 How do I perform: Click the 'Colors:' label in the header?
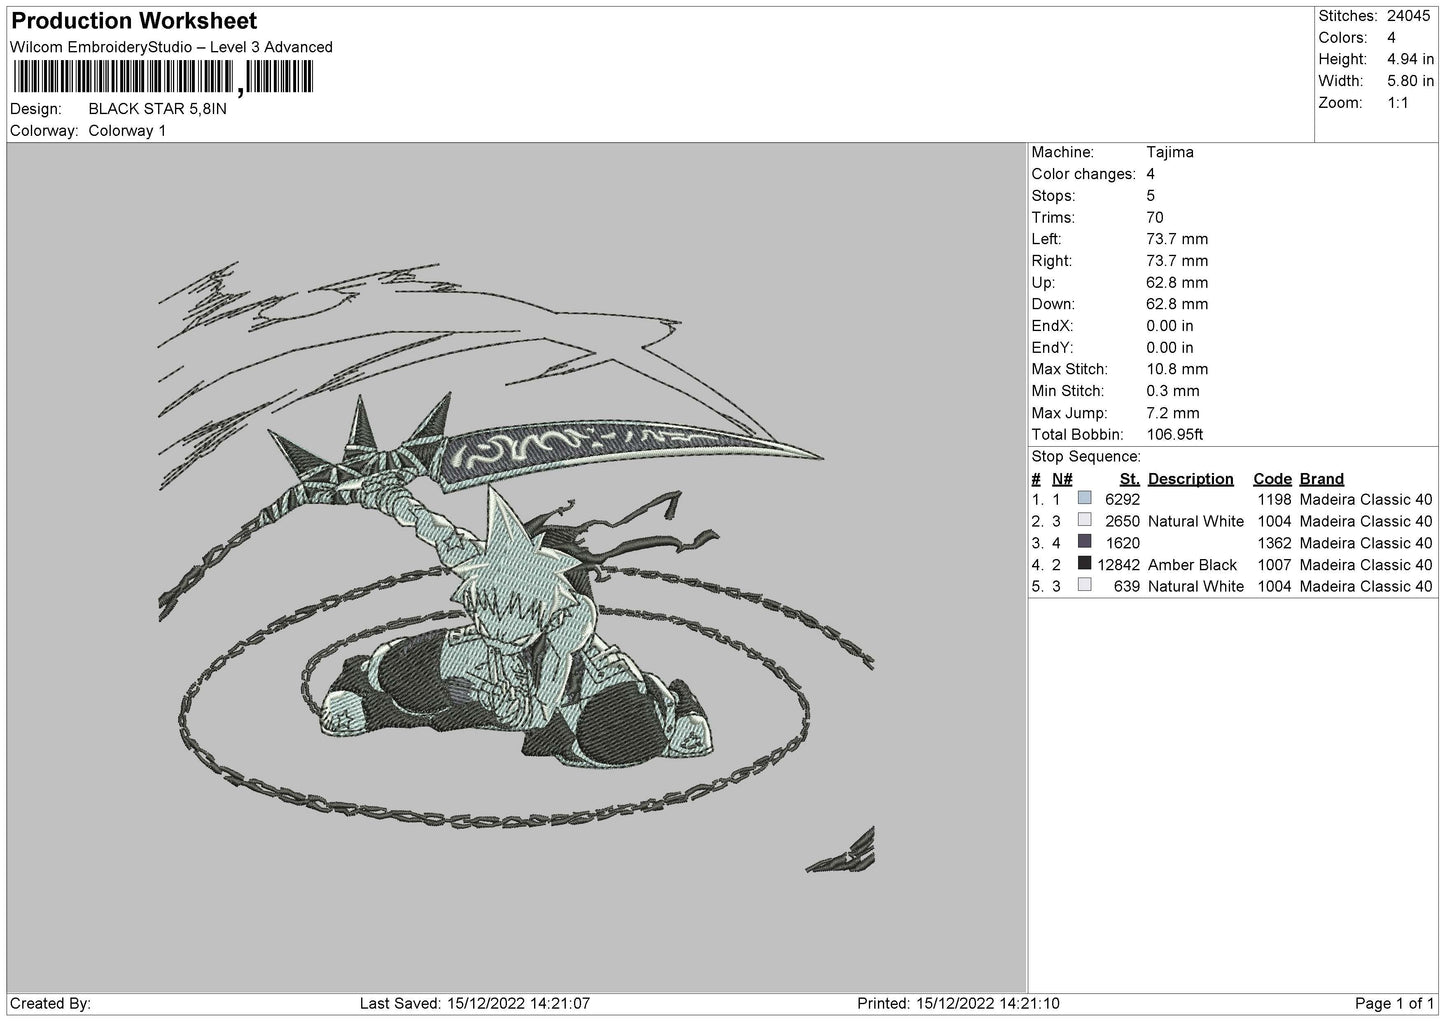tap(1342, 38)
